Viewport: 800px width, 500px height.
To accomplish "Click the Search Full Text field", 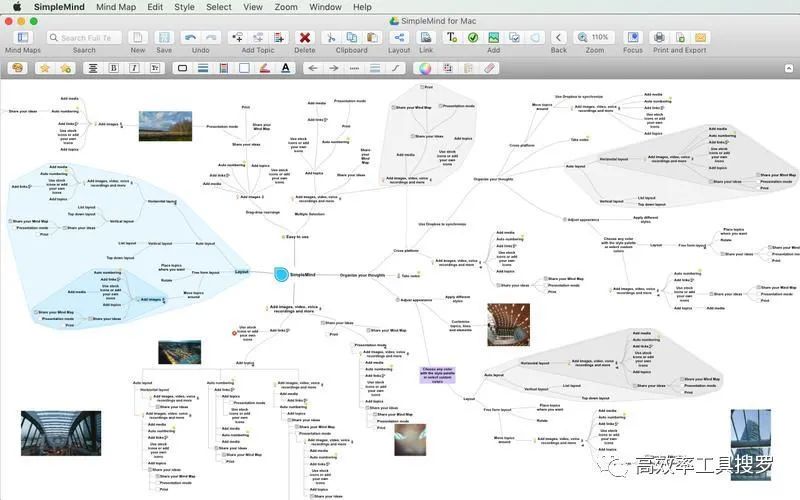I will pyautogui.click(x=87, y=37).
